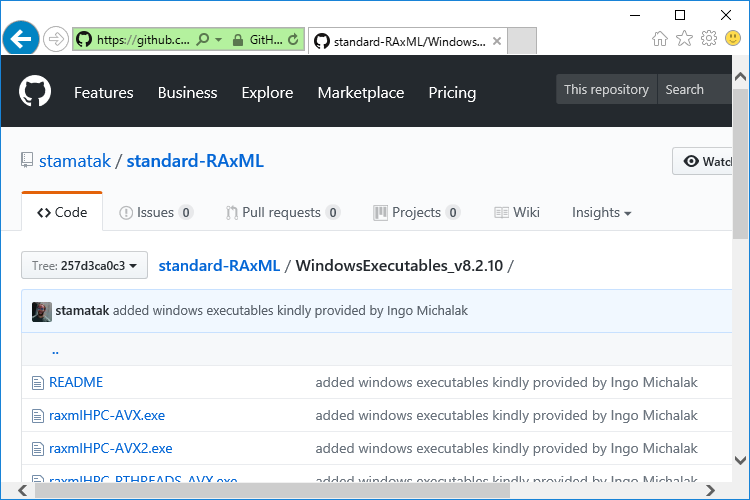This screenshot has height=500, width=750.
Task: Click the This repository search scope
Action: click(607, 89)
